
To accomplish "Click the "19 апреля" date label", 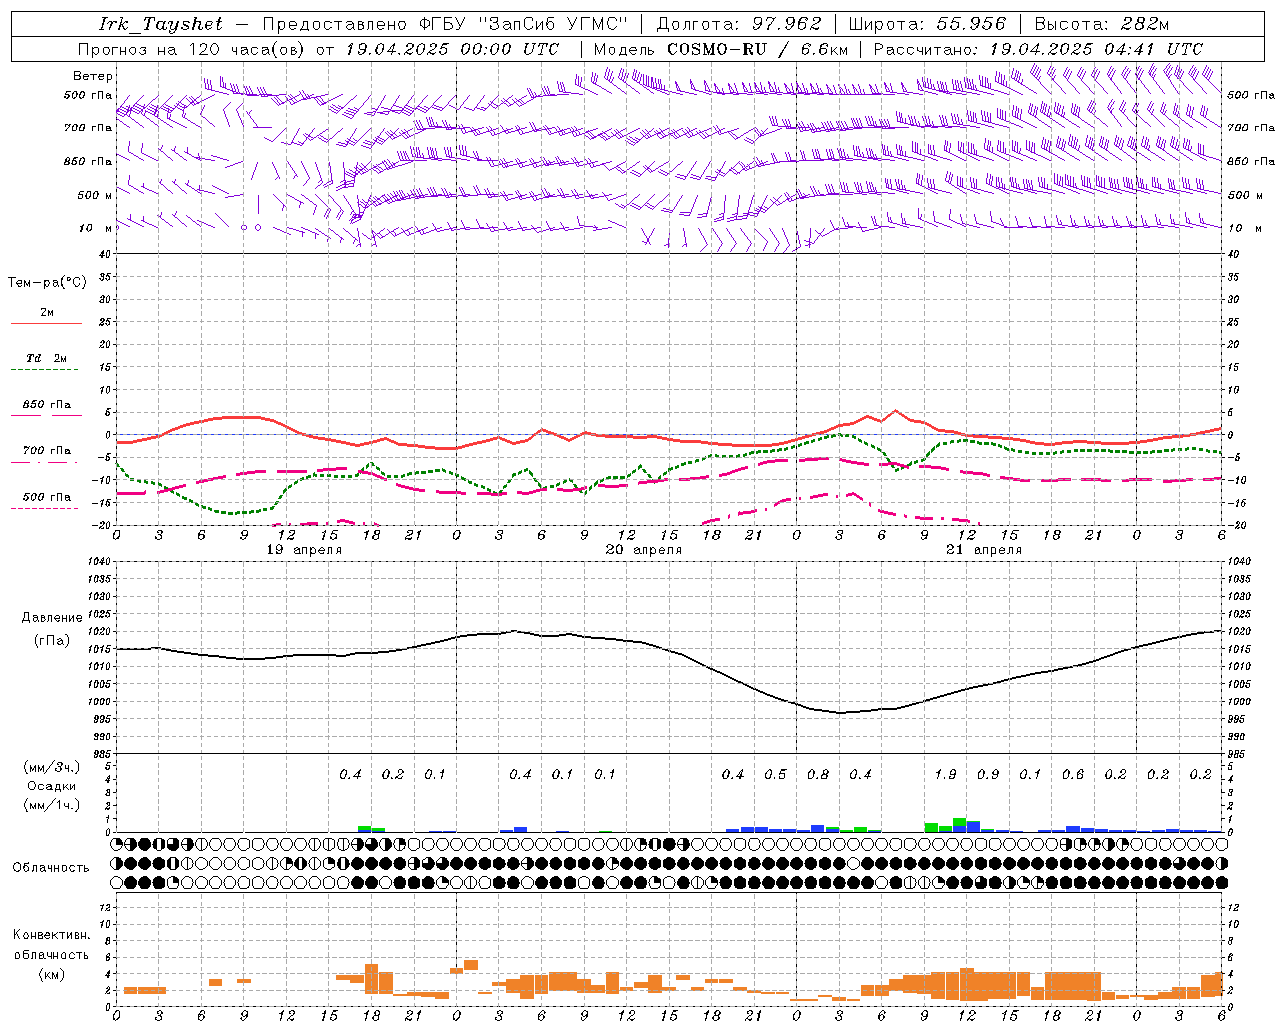I will coord(304,550).
